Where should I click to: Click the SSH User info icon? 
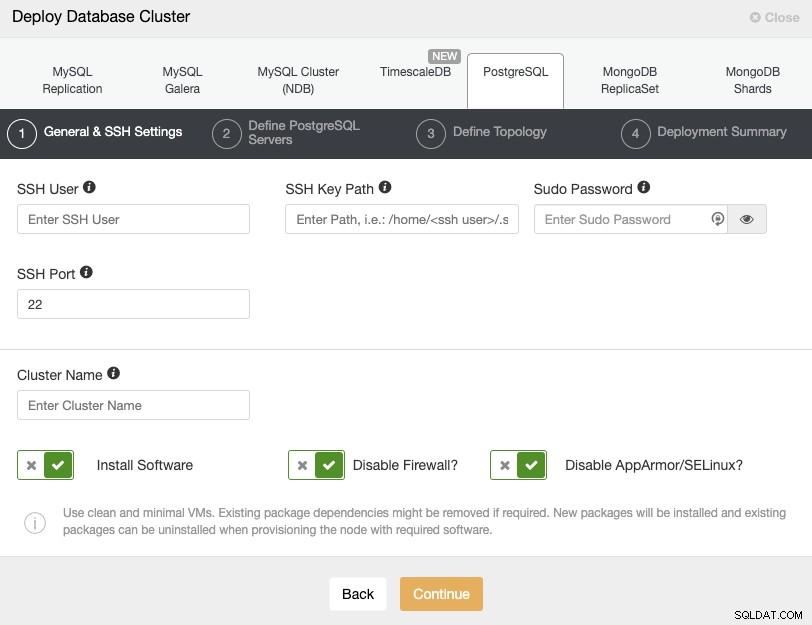pos(89,187)
